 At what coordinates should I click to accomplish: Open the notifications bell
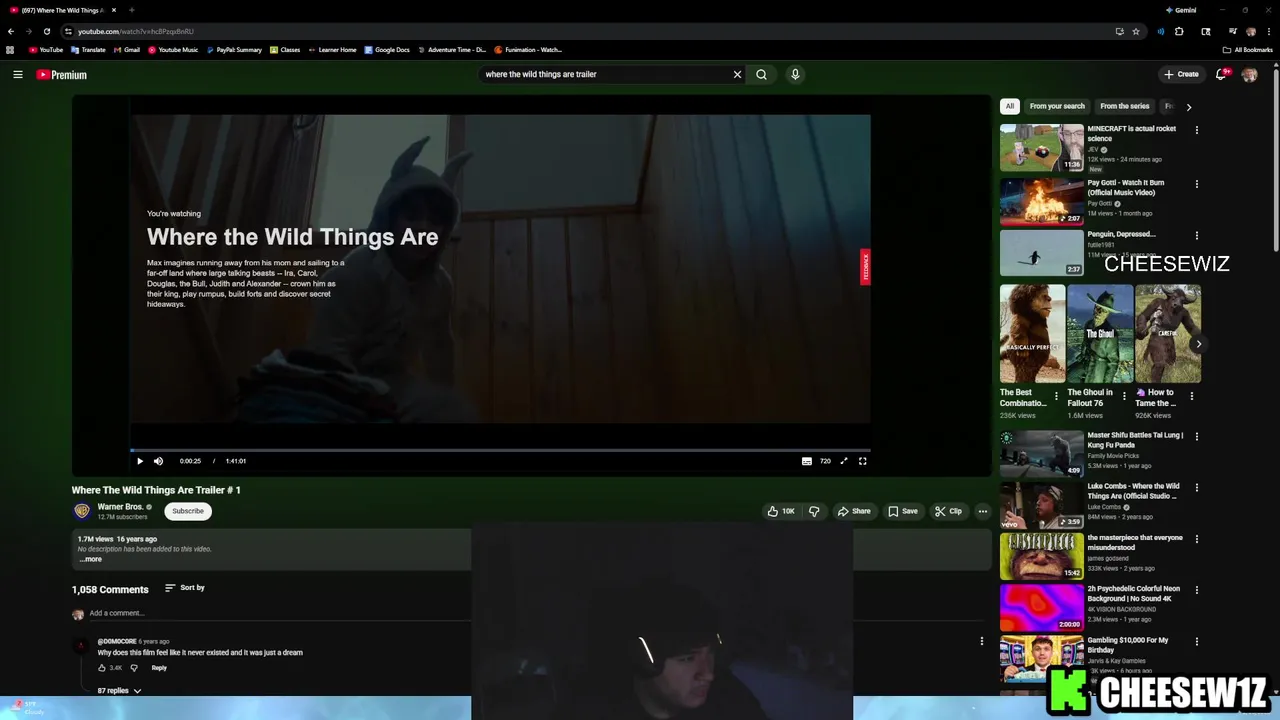1221,74
